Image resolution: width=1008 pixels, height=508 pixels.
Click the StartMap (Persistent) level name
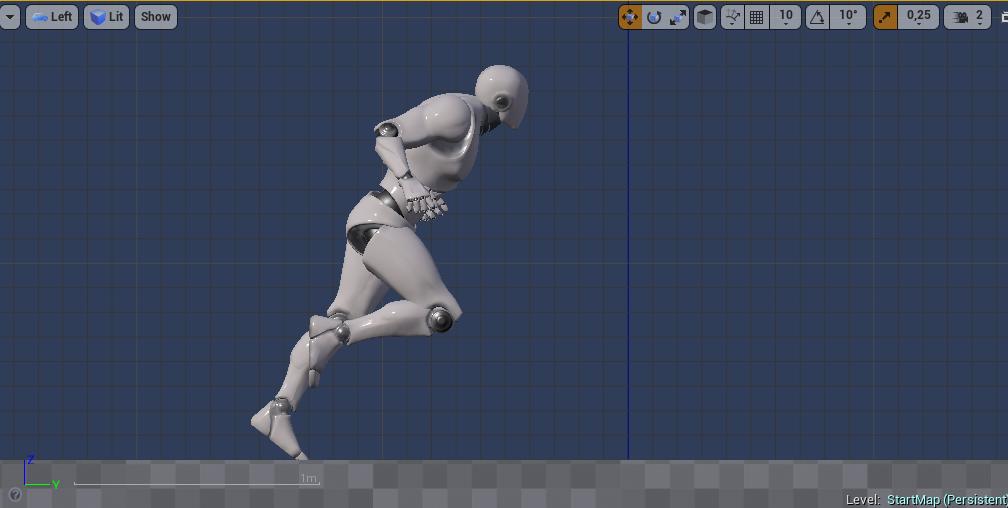point(947,500)
